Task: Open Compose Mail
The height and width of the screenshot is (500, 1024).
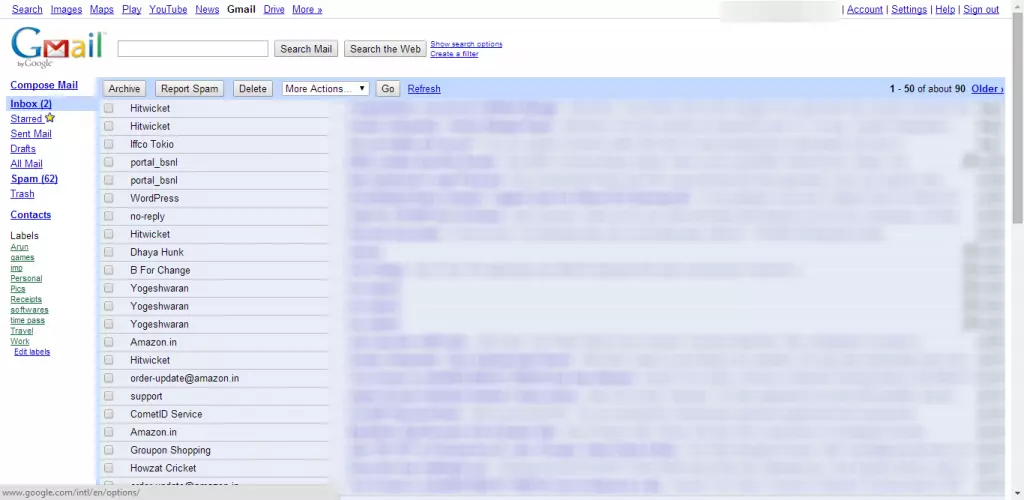Action: [44, 85]
